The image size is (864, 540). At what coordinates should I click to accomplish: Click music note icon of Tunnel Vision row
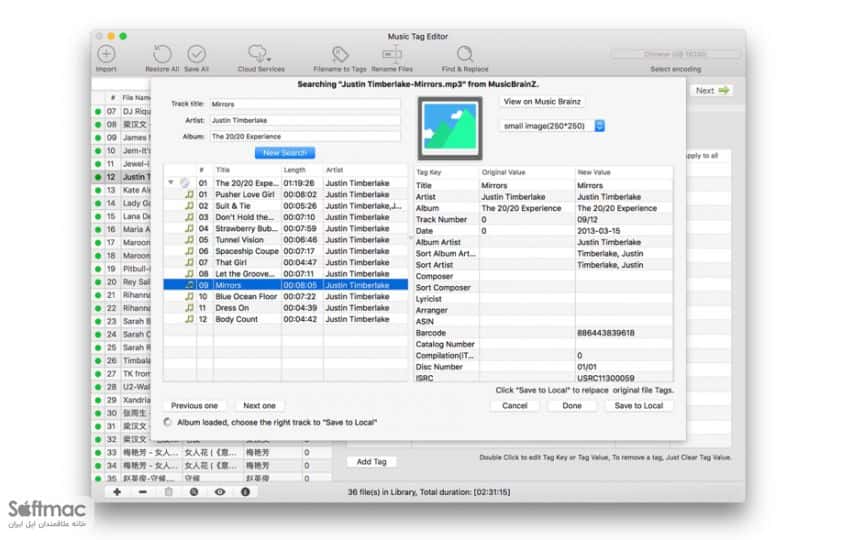189,240
